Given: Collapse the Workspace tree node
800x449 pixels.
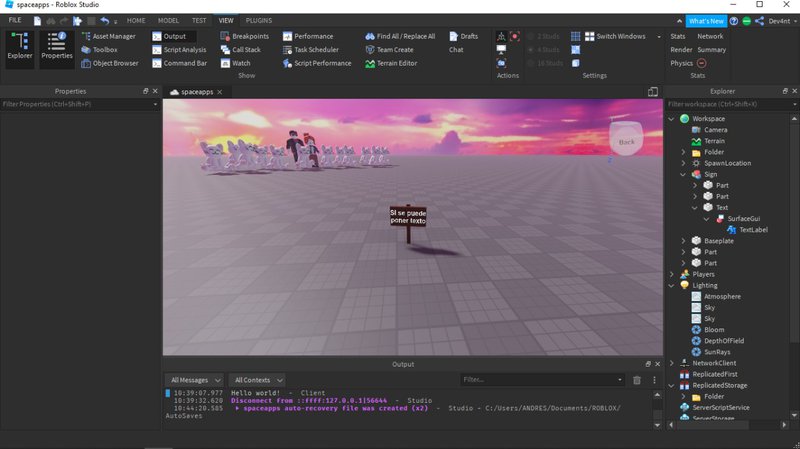Looking at the screenshot, I should coord(671,118).
